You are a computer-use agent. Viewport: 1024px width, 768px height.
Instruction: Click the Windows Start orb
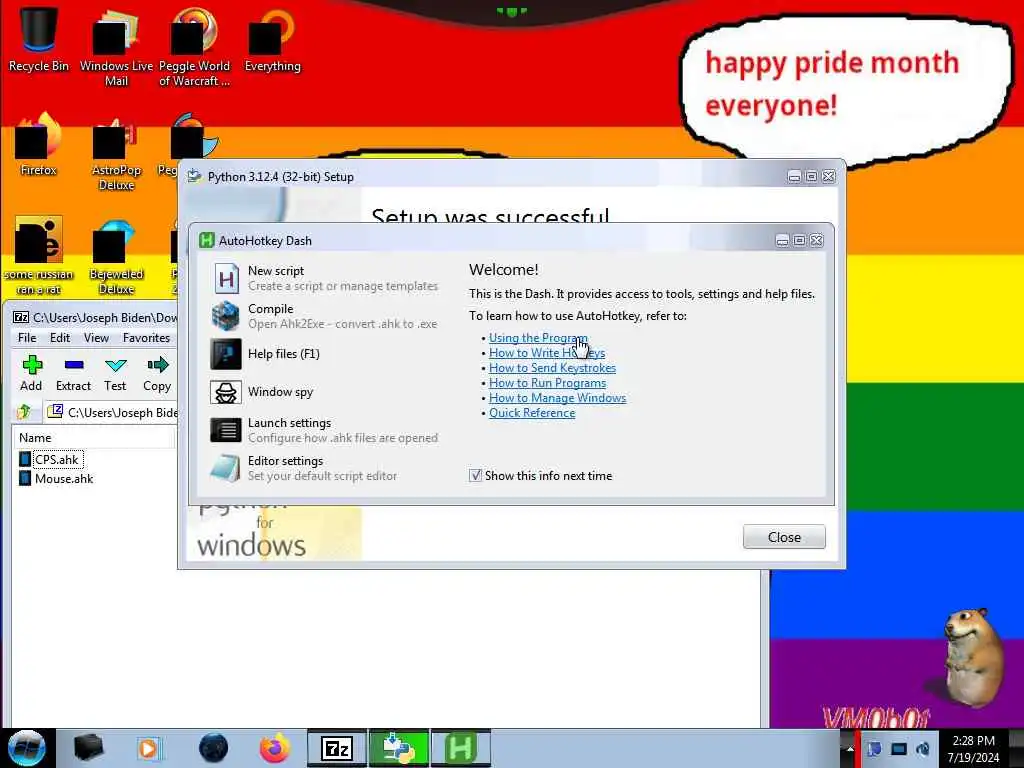tap(27, 748)
